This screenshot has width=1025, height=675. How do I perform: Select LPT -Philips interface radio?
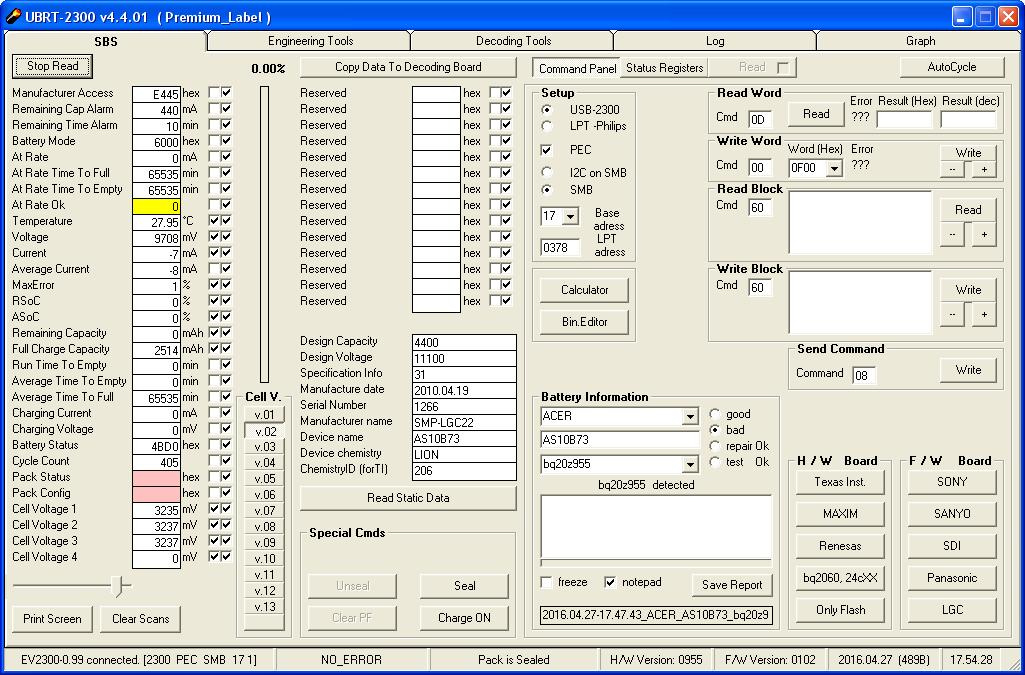click(x=546, y=125)
